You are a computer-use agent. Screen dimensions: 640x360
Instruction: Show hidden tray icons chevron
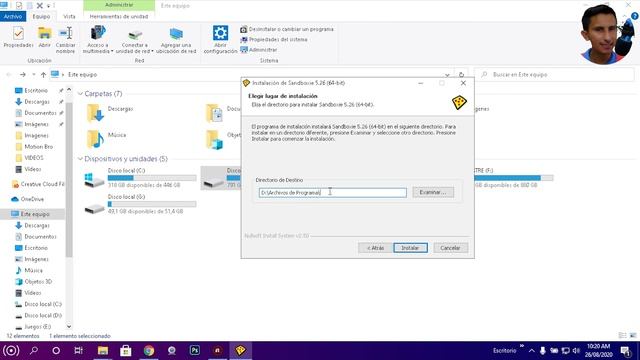pyautogui.click(x=531, y=351)
